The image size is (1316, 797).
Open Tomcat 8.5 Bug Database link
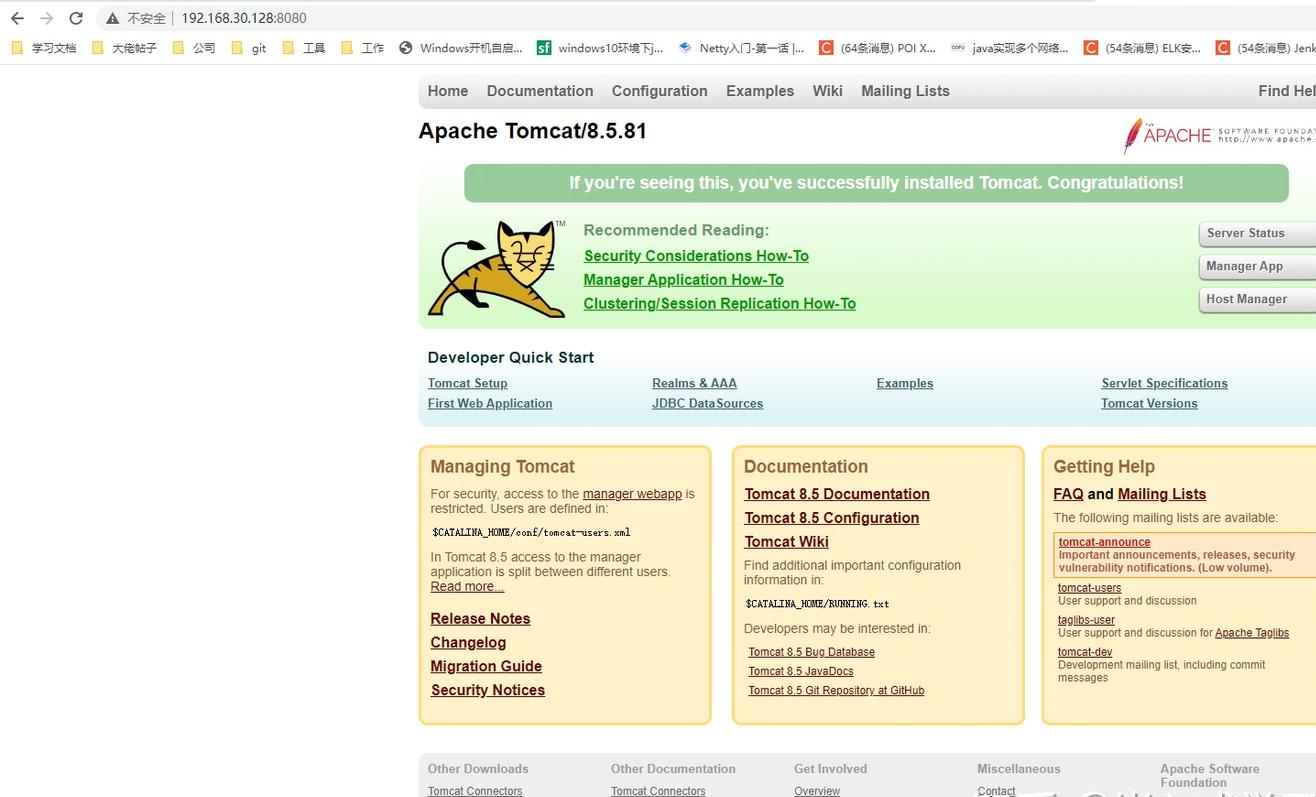[x=812, y=652]
